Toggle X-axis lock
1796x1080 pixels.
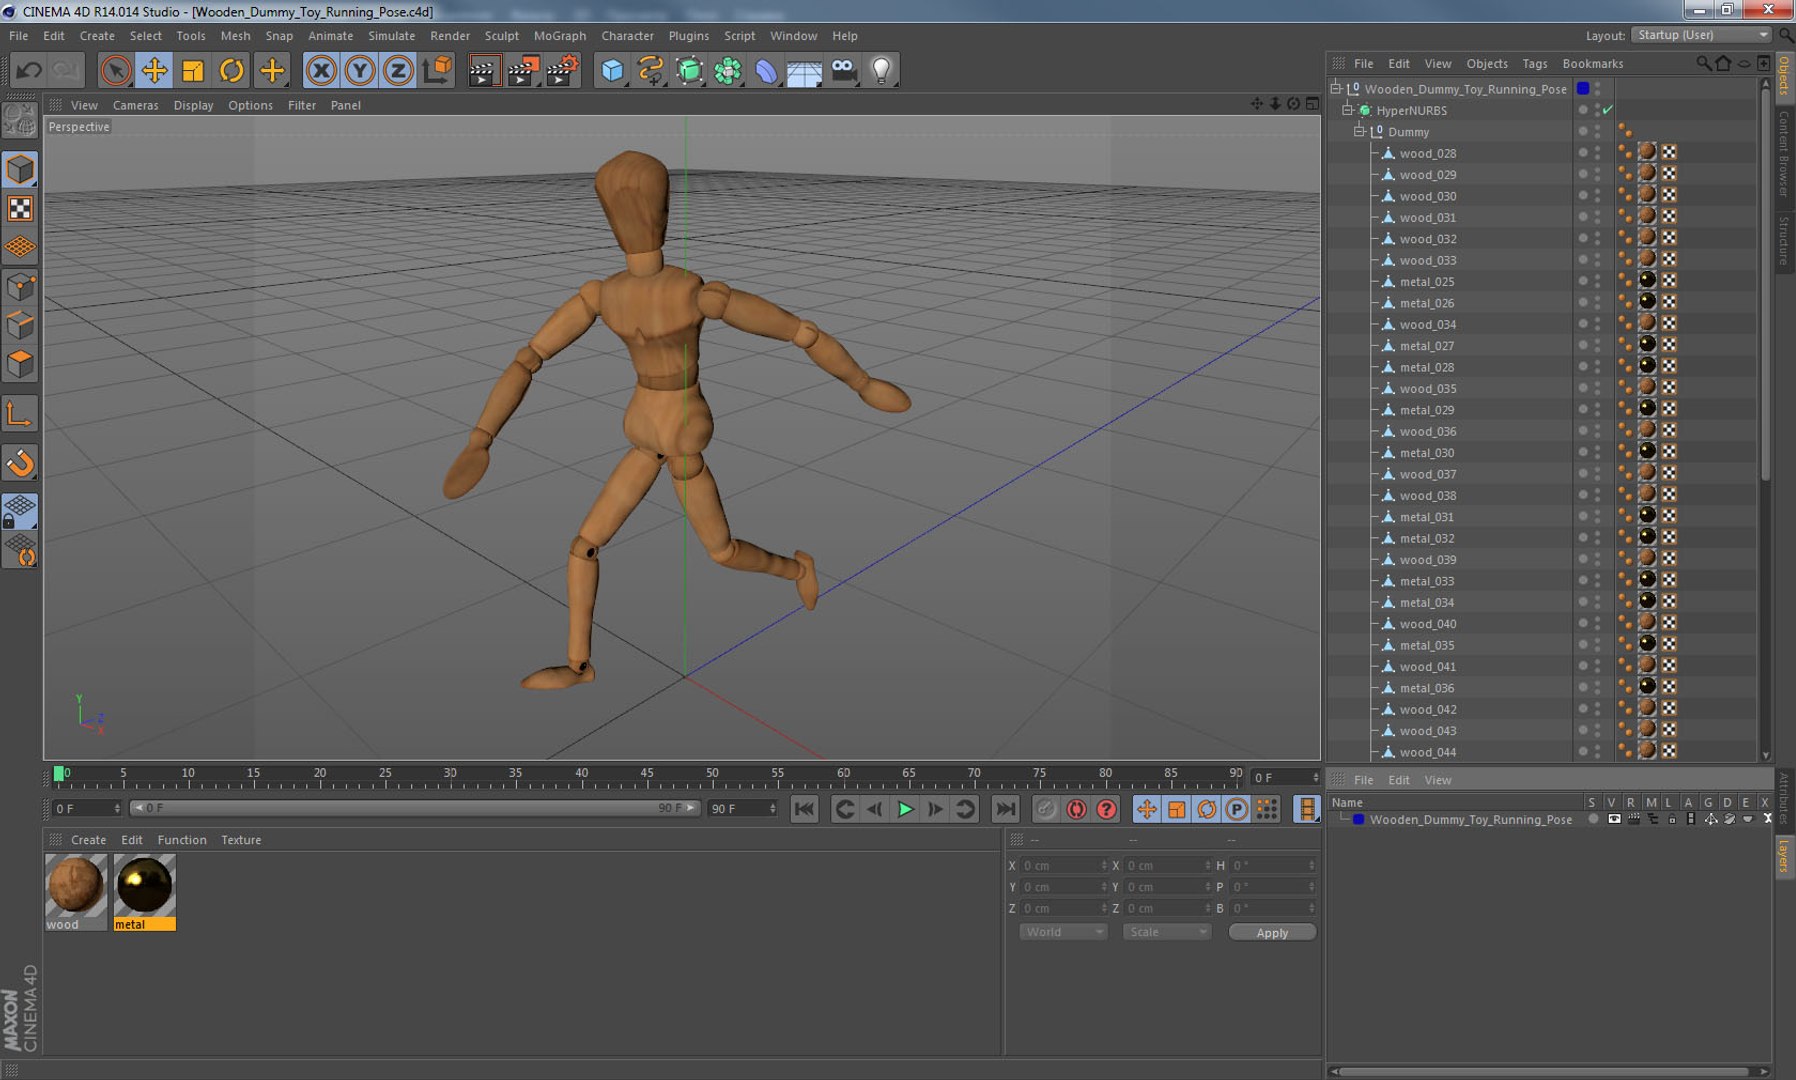(321, 70)
